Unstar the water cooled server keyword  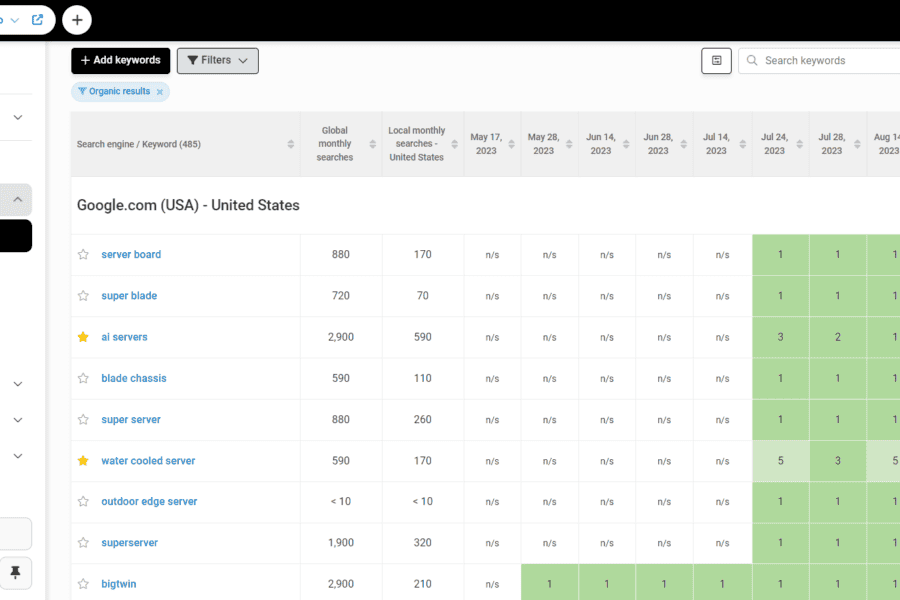pos(84,461)
